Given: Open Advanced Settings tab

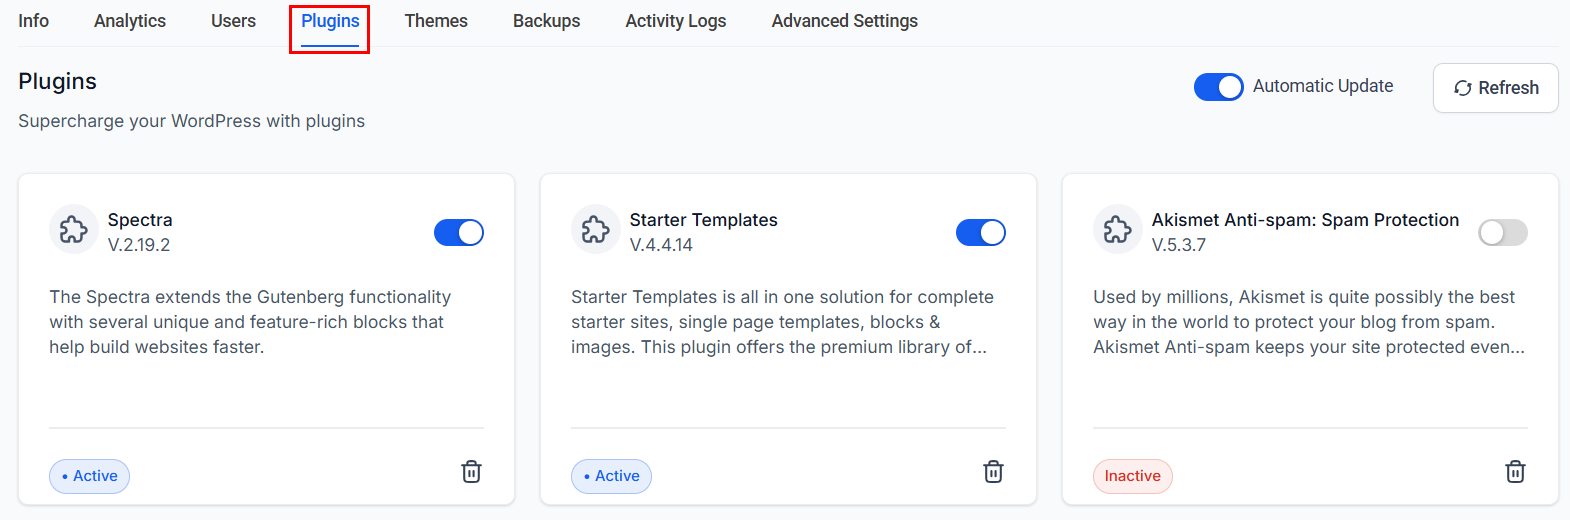Looking at the screenshot, I should 845,21.
